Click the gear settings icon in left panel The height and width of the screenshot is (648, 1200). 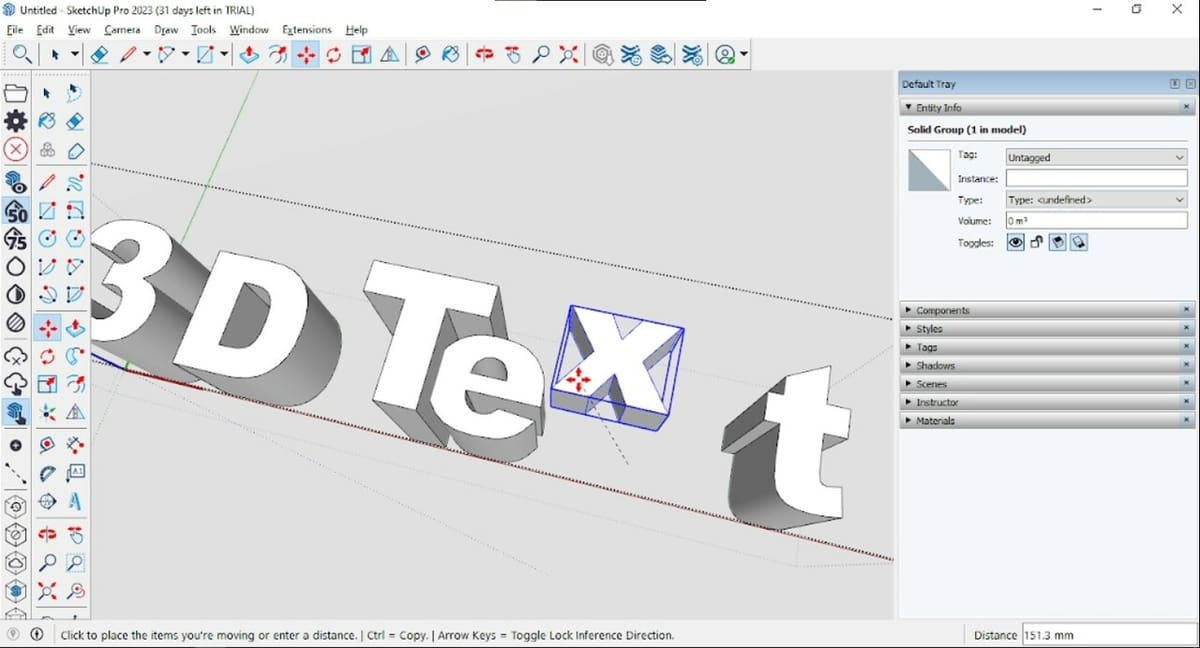click(x=15, y=121)
